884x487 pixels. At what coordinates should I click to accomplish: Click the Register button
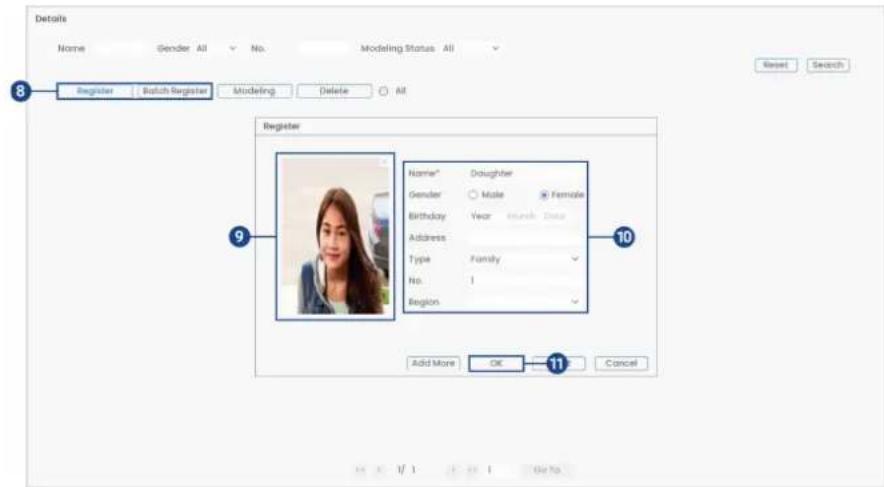click(x=95, y=91)
